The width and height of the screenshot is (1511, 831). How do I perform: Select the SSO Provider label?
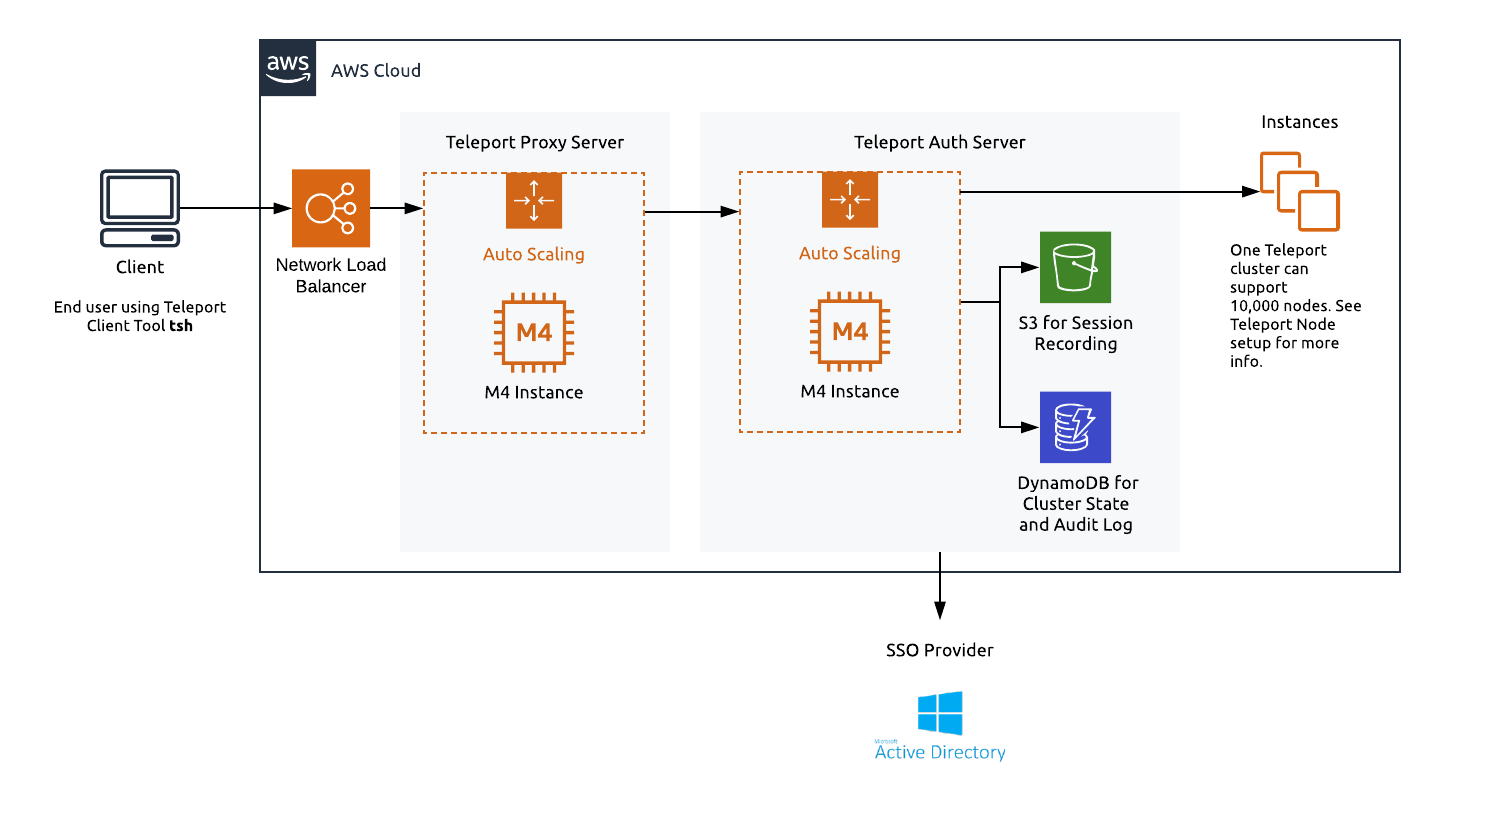point(940,650)
